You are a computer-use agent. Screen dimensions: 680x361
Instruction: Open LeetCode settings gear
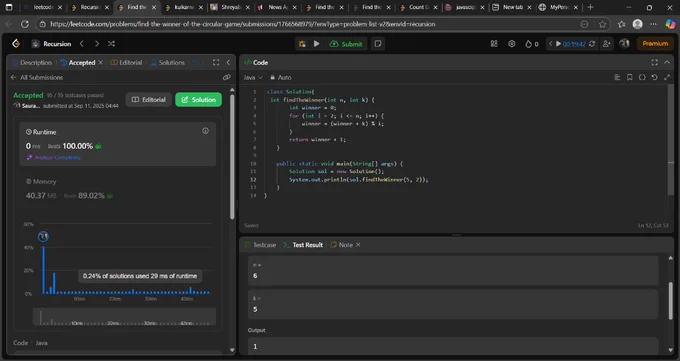point(512,44)
